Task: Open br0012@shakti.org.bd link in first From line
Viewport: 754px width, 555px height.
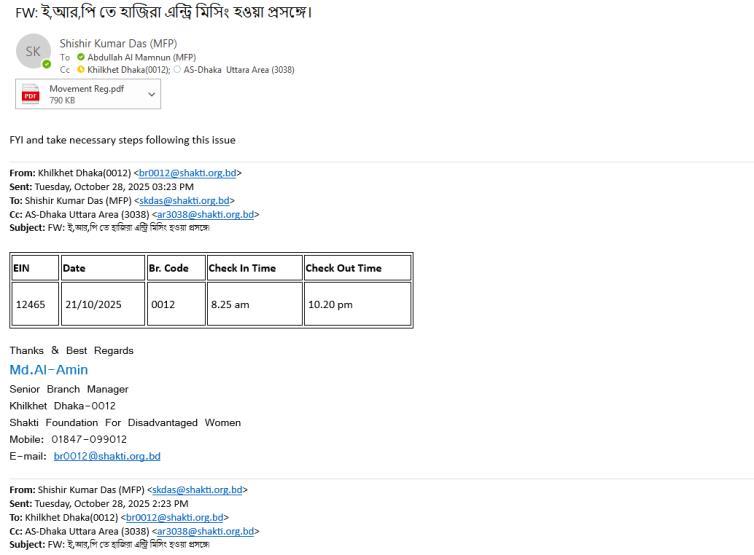Action: coord(187,173)
